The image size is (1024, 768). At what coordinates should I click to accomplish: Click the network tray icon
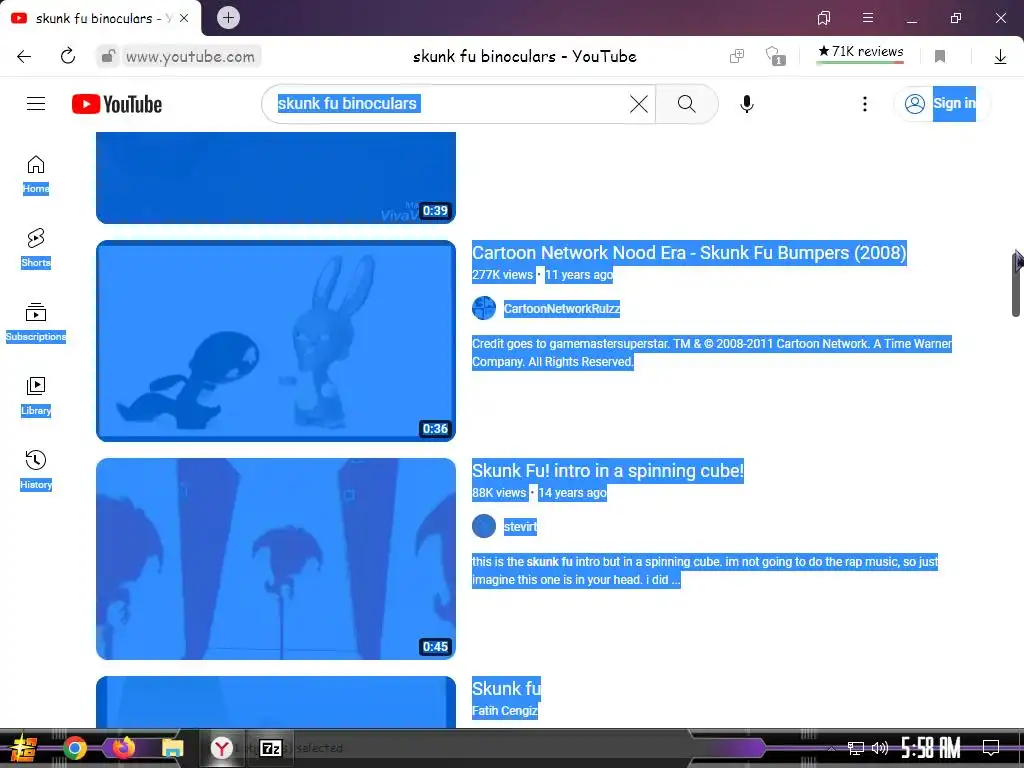[x=856, y=748]
